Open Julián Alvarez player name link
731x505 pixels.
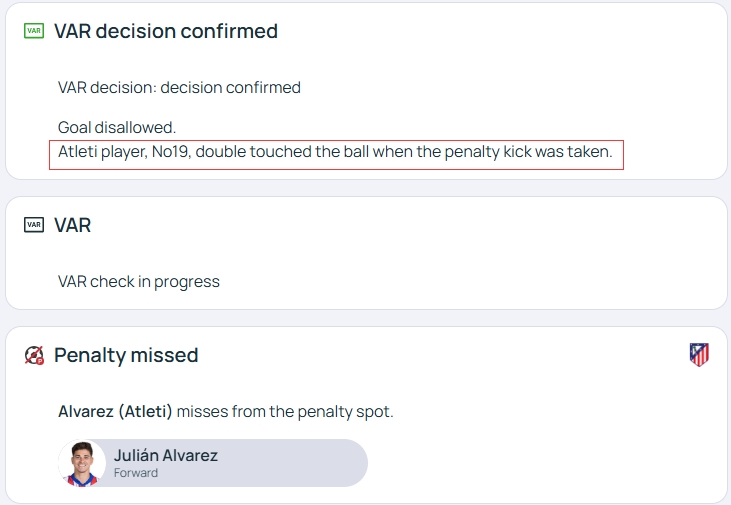point(165,456)
